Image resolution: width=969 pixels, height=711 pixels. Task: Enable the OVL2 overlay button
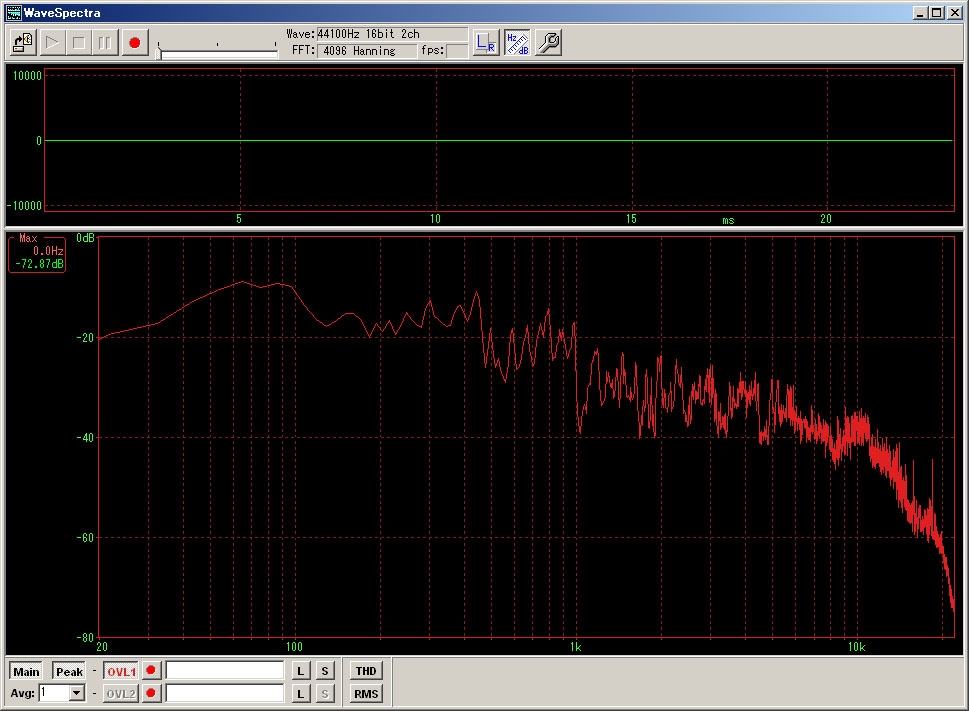tap(121, 694)
